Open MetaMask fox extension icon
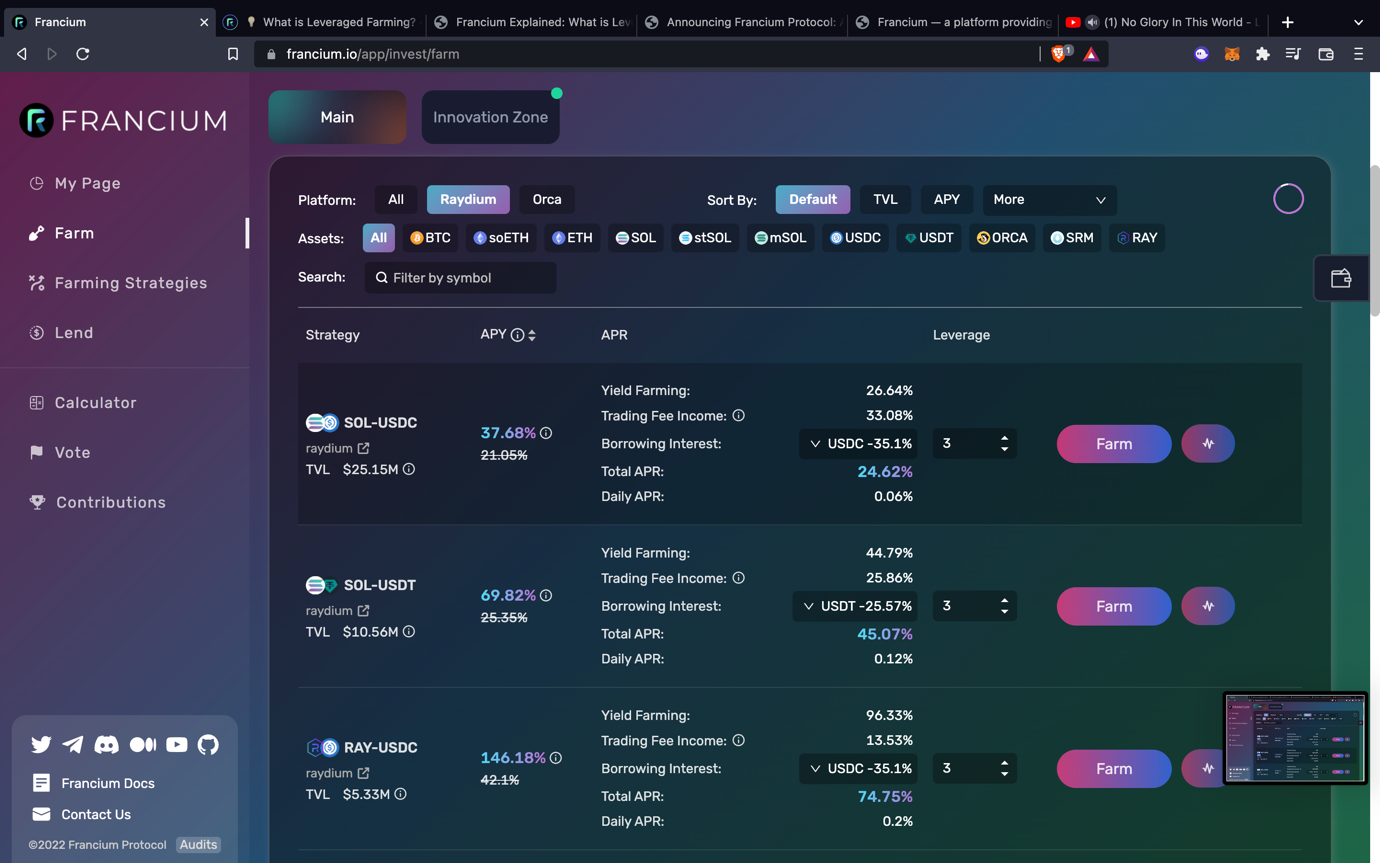The width and height of the screenshot is (1380, 863). point(1232,54)
